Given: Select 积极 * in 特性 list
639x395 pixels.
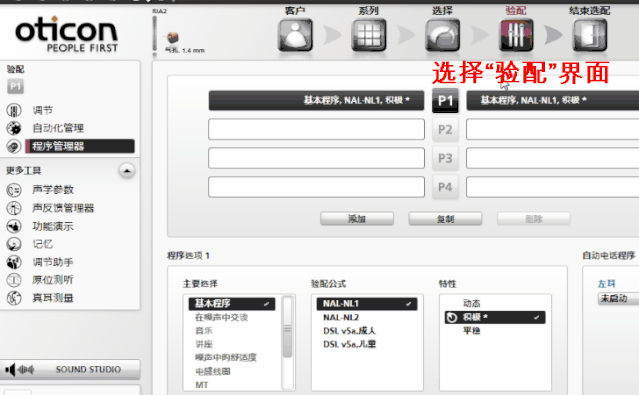Looking at the screenshot, I should tap(495, 317).
